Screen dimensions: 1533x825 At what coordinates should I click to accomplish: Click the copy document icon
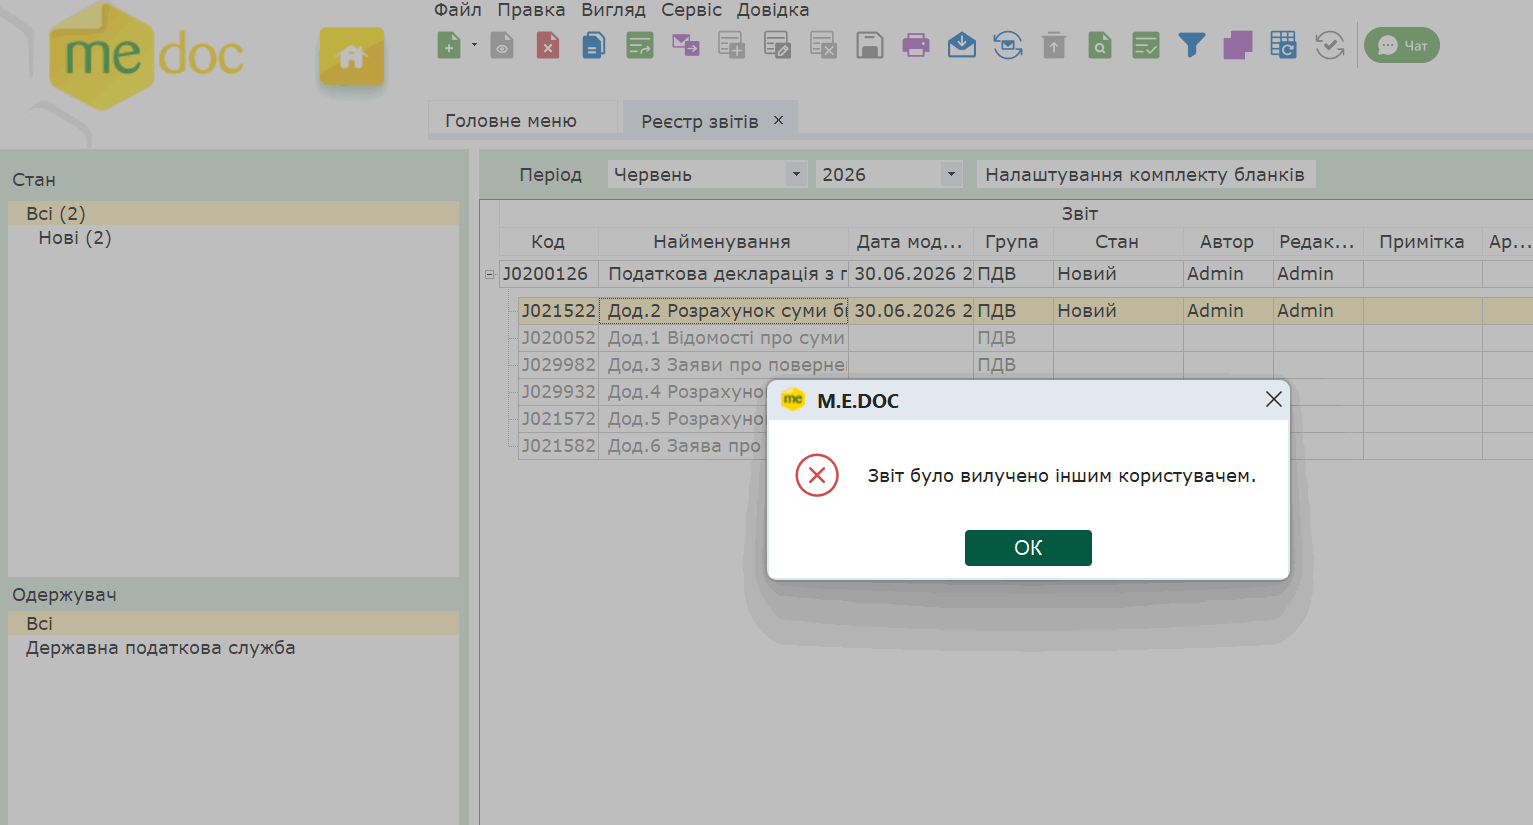pyautogui.click(x=594, y=45)
